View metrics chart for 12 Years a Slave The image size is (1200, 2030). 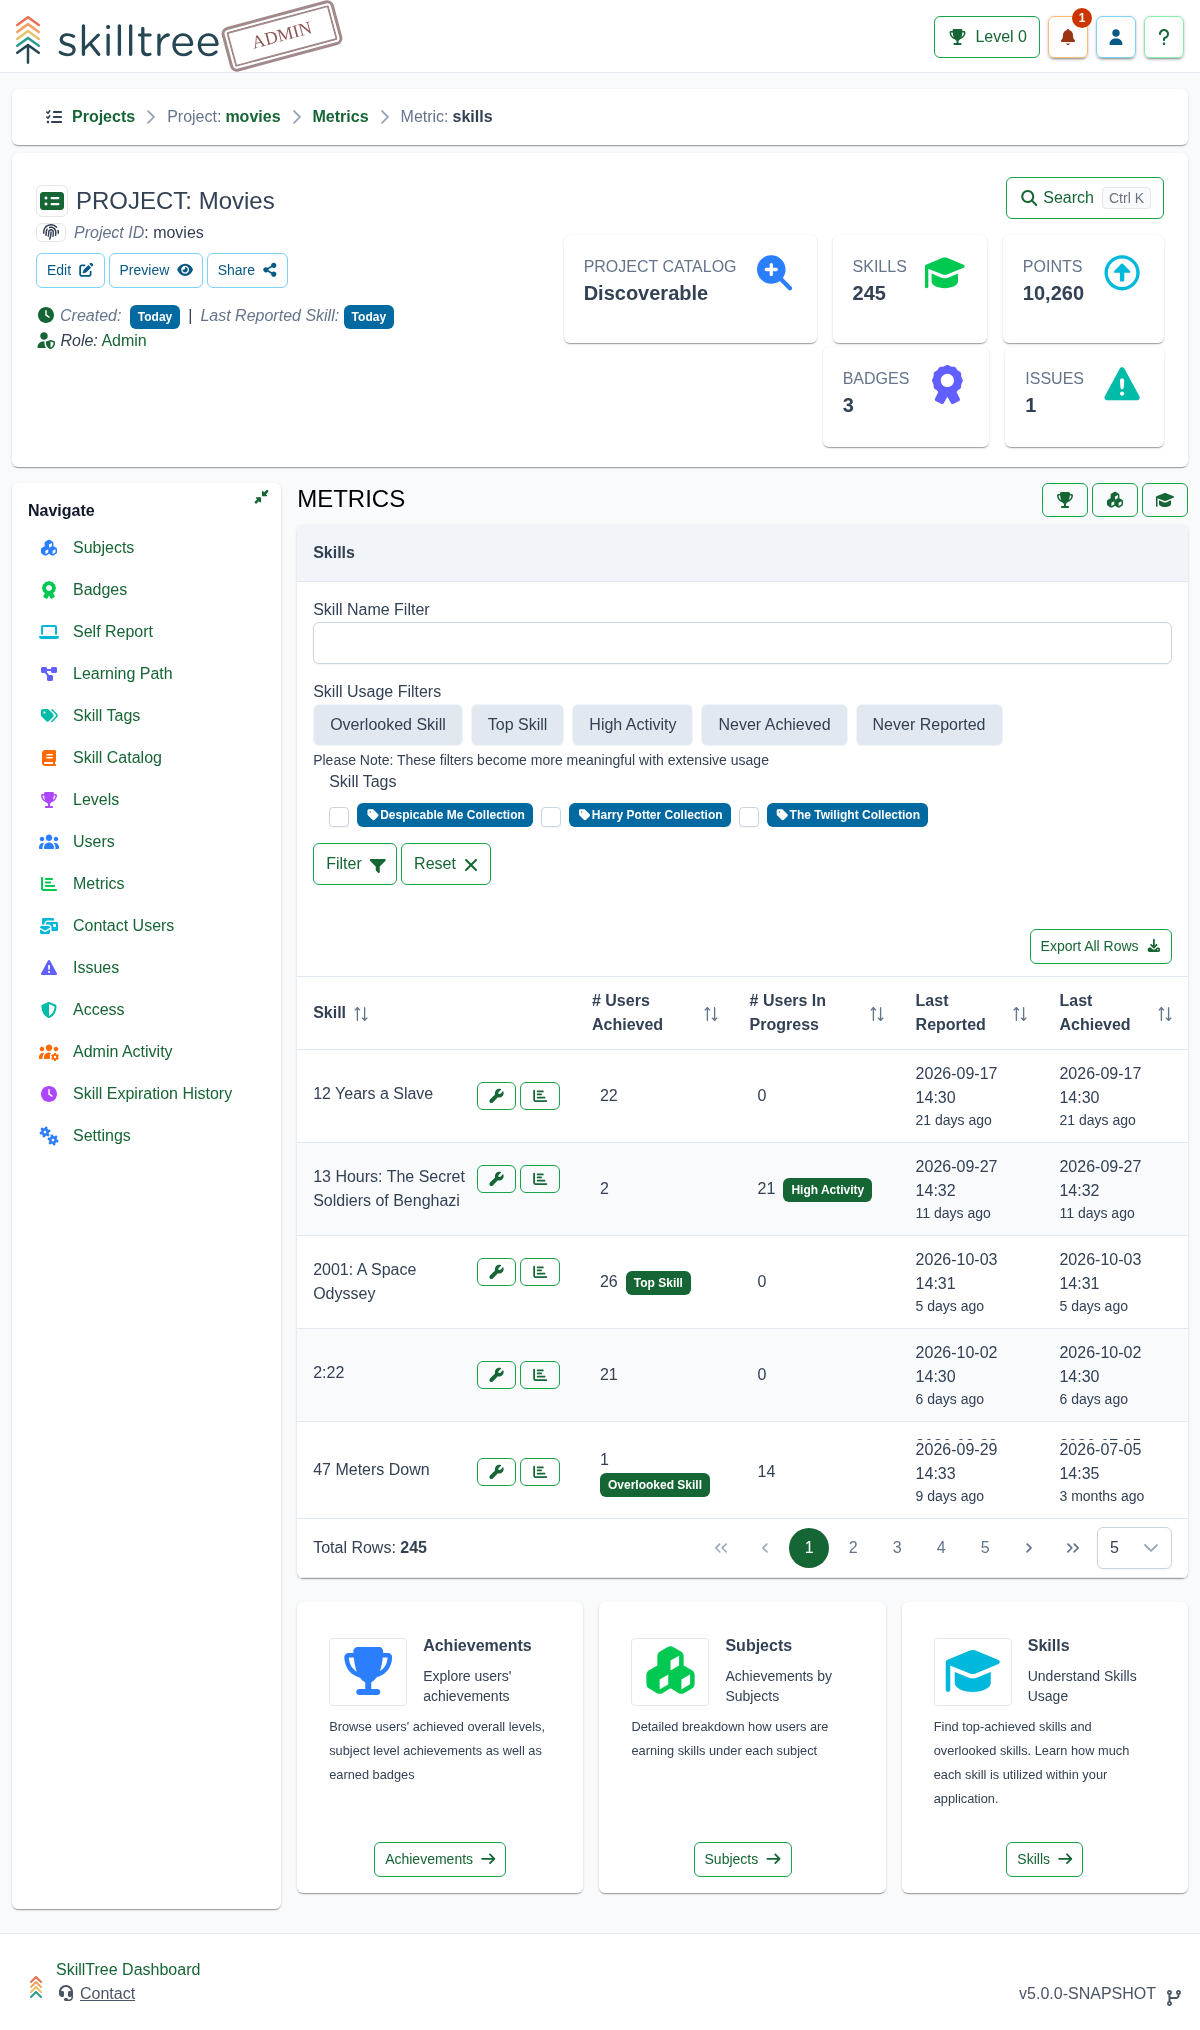pos(540,1096)
